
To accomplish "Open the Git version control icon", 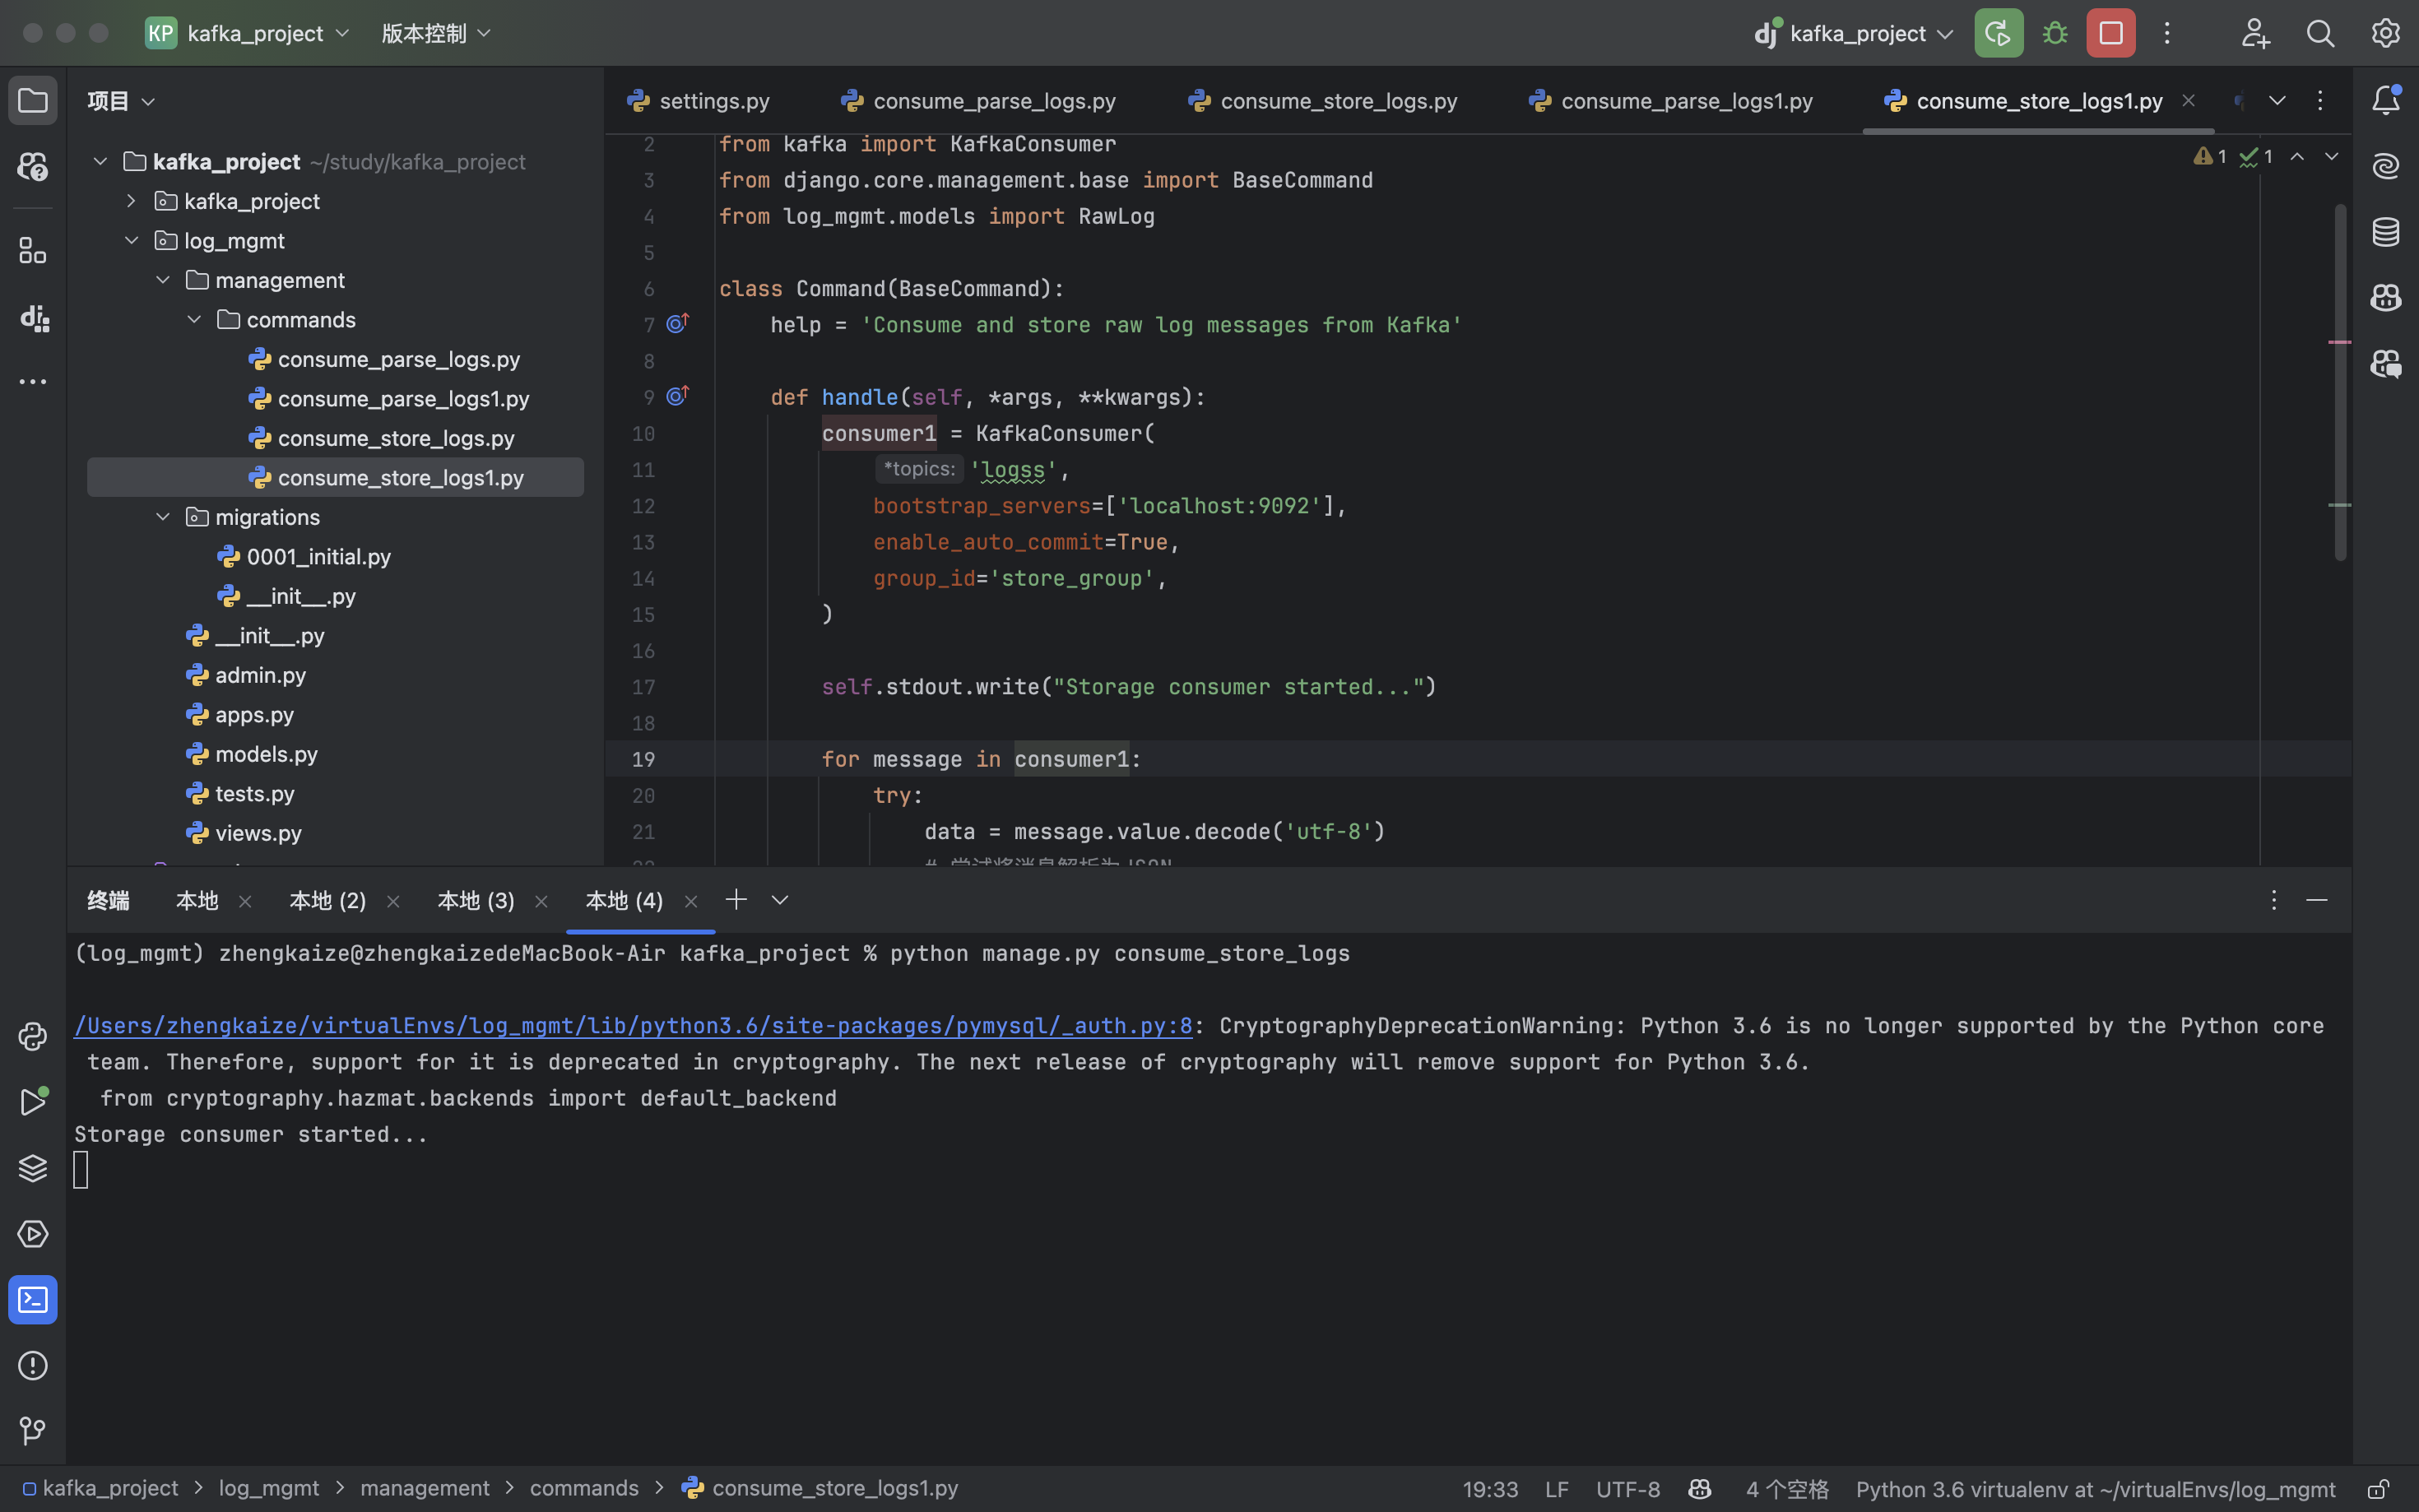I will [x=33, y=1431].
